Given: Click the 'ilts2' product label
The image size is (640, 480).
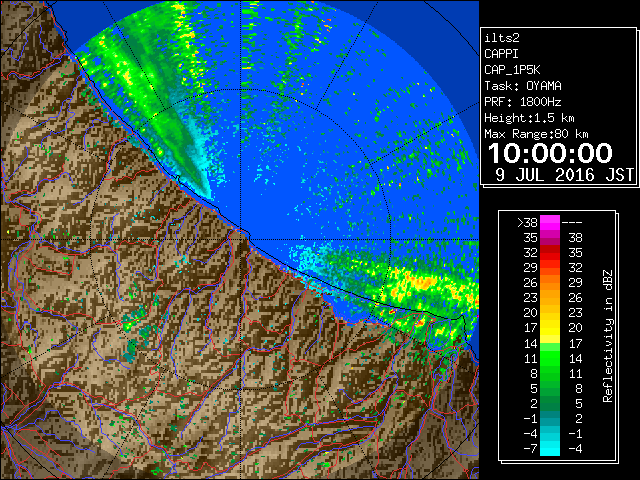Looking at the screenshot, I should point(502,38).
